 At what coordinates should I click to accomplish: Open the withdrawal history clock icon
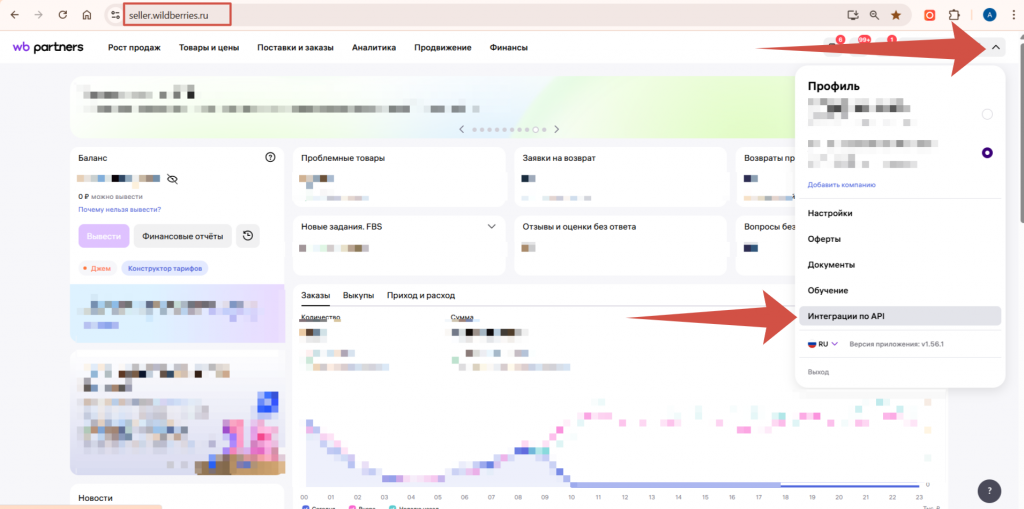[248, 236]
